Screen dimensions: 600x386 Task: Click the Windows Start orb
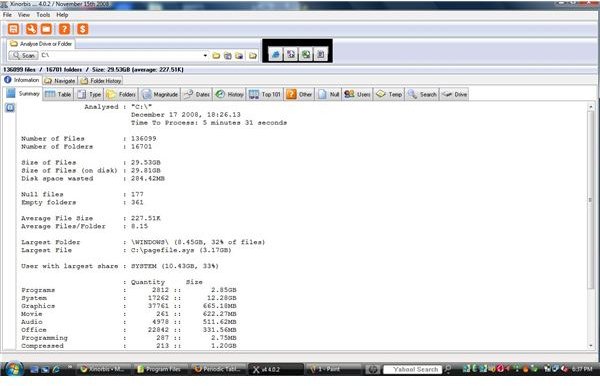(x=14, y=369)
